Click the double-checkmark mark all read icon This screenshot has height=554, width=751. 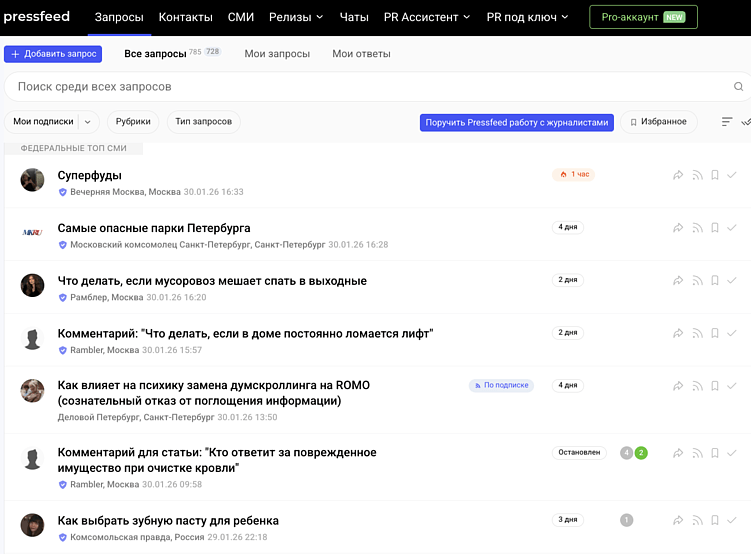746,122
